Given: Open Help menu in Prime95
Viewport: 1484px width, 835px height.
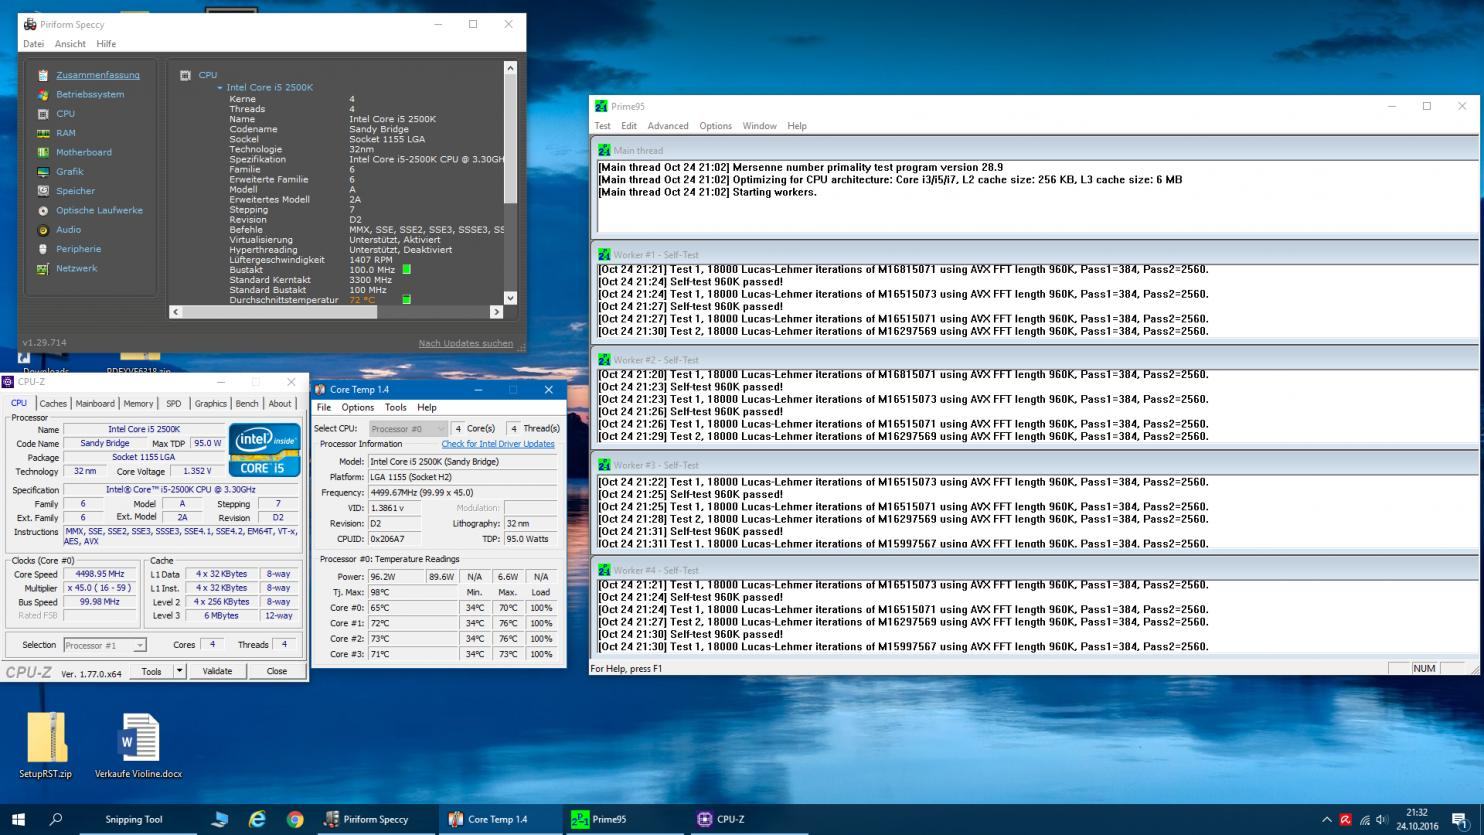Looking at the screenshot, I should tap(797, 126).
